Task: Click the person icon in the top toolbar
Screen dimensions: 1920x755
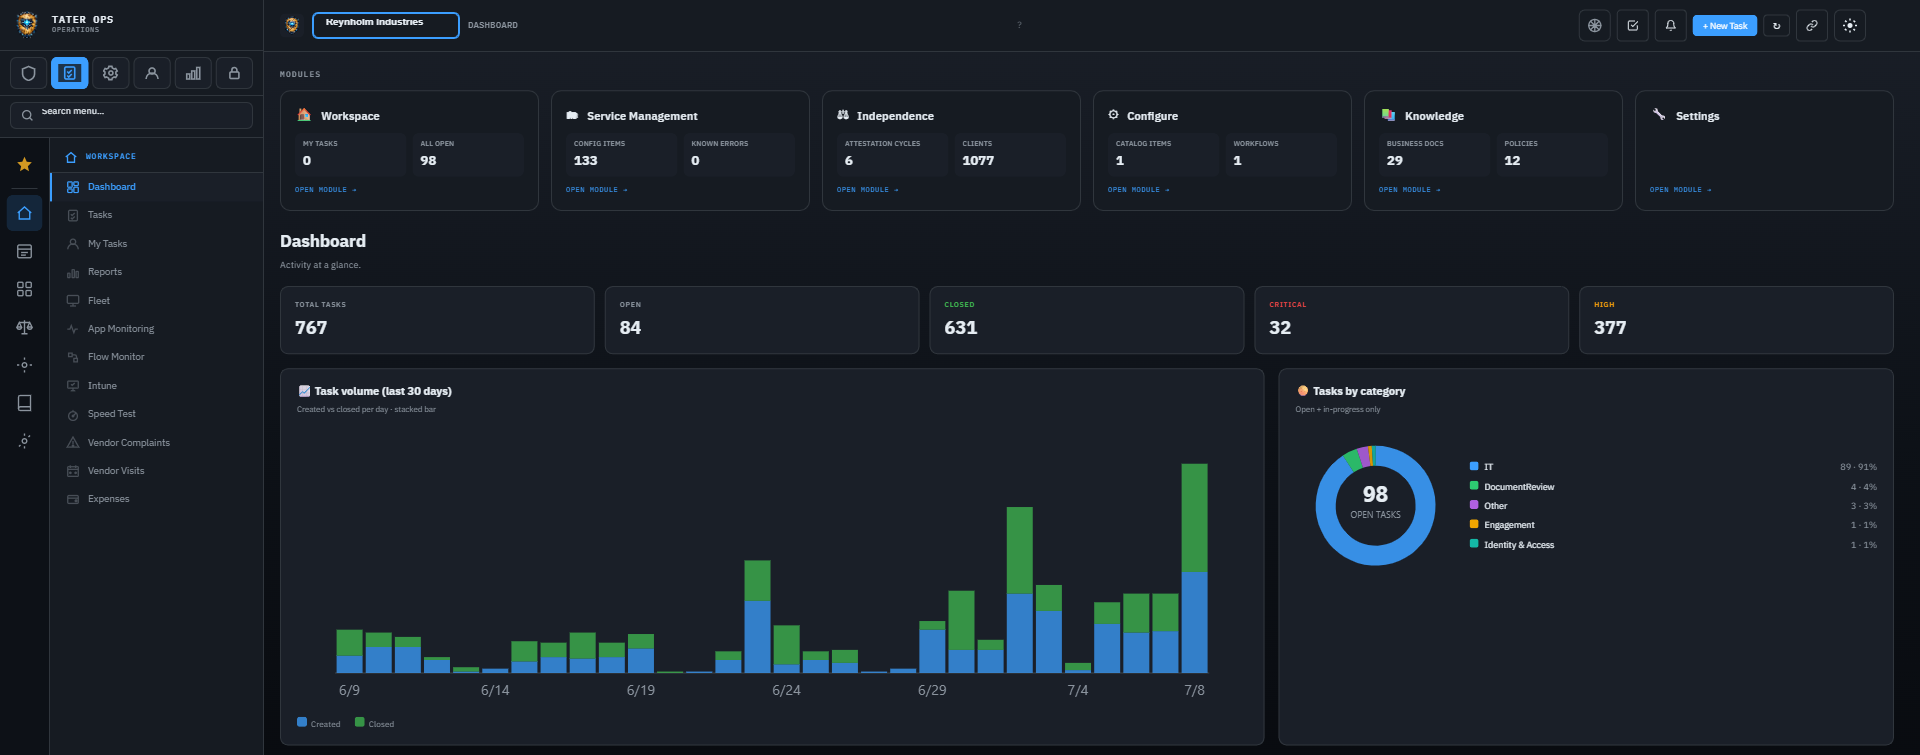Action: 152,73
